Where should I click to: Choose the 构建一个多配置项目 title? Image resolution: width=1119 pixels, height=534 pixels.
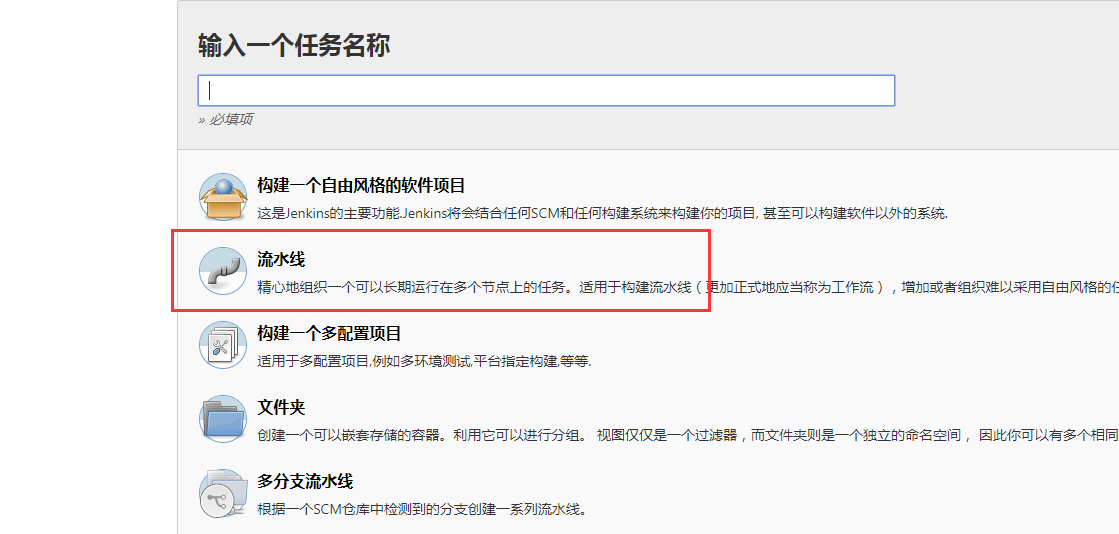(x=329, y=333)
